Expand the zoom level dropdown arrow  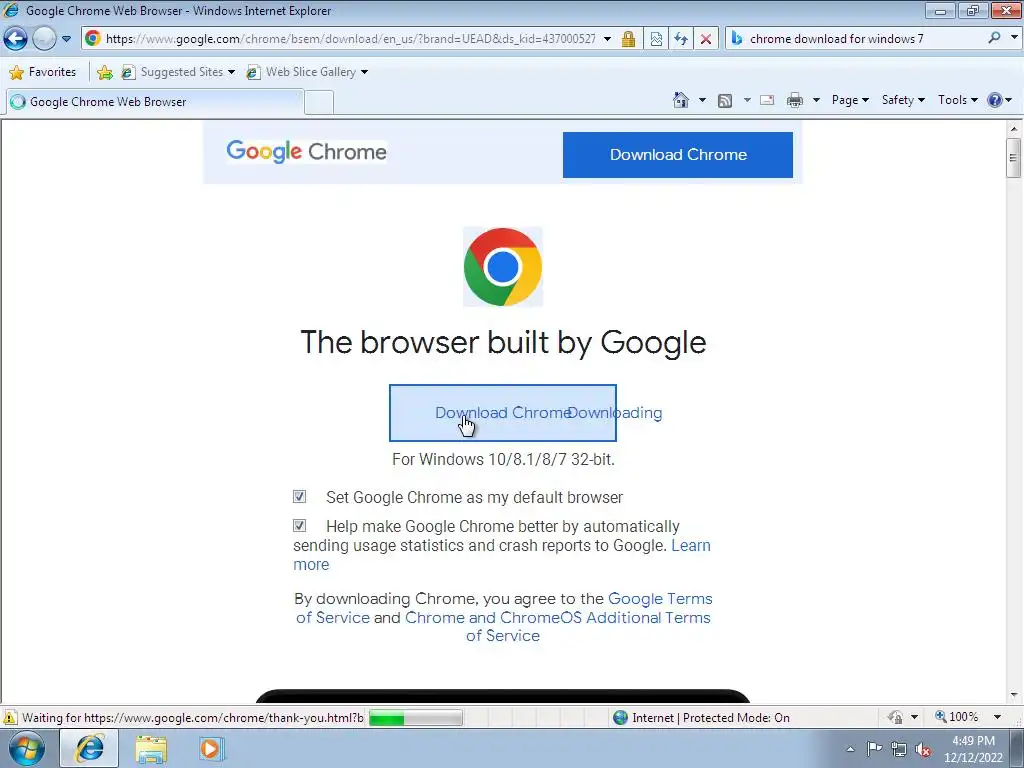pos(997,717)
